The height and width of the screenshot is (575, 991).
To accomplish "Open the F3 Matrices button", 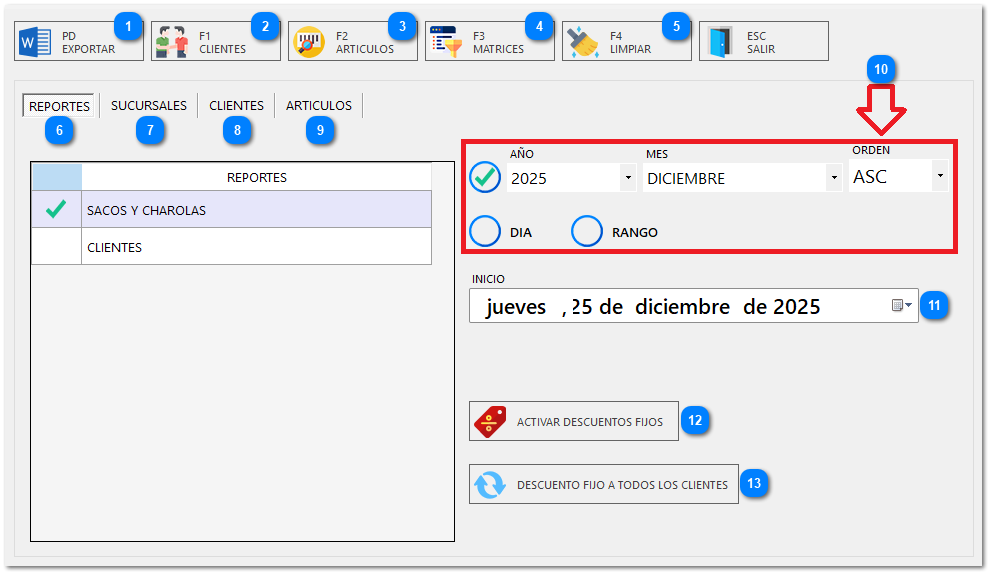I will [x=490, y=41].
